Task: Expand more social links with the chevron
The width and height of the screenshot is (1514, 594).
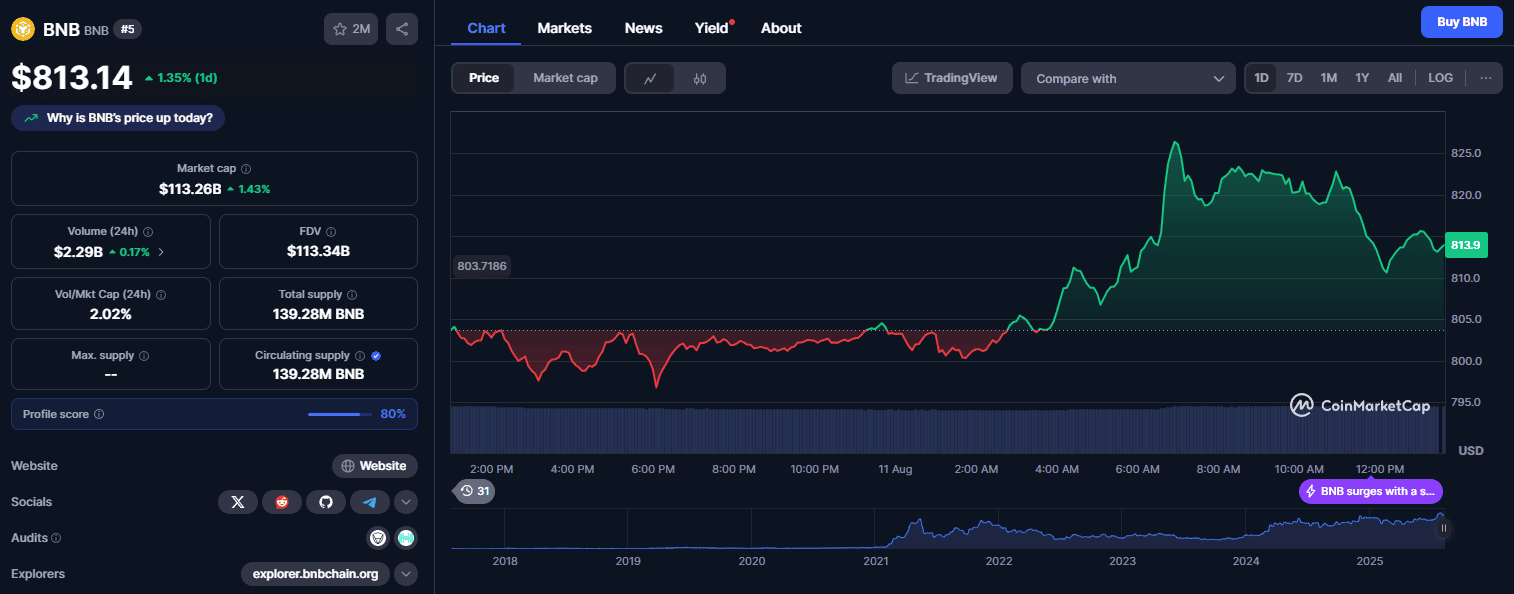Action: coord(406,502)
